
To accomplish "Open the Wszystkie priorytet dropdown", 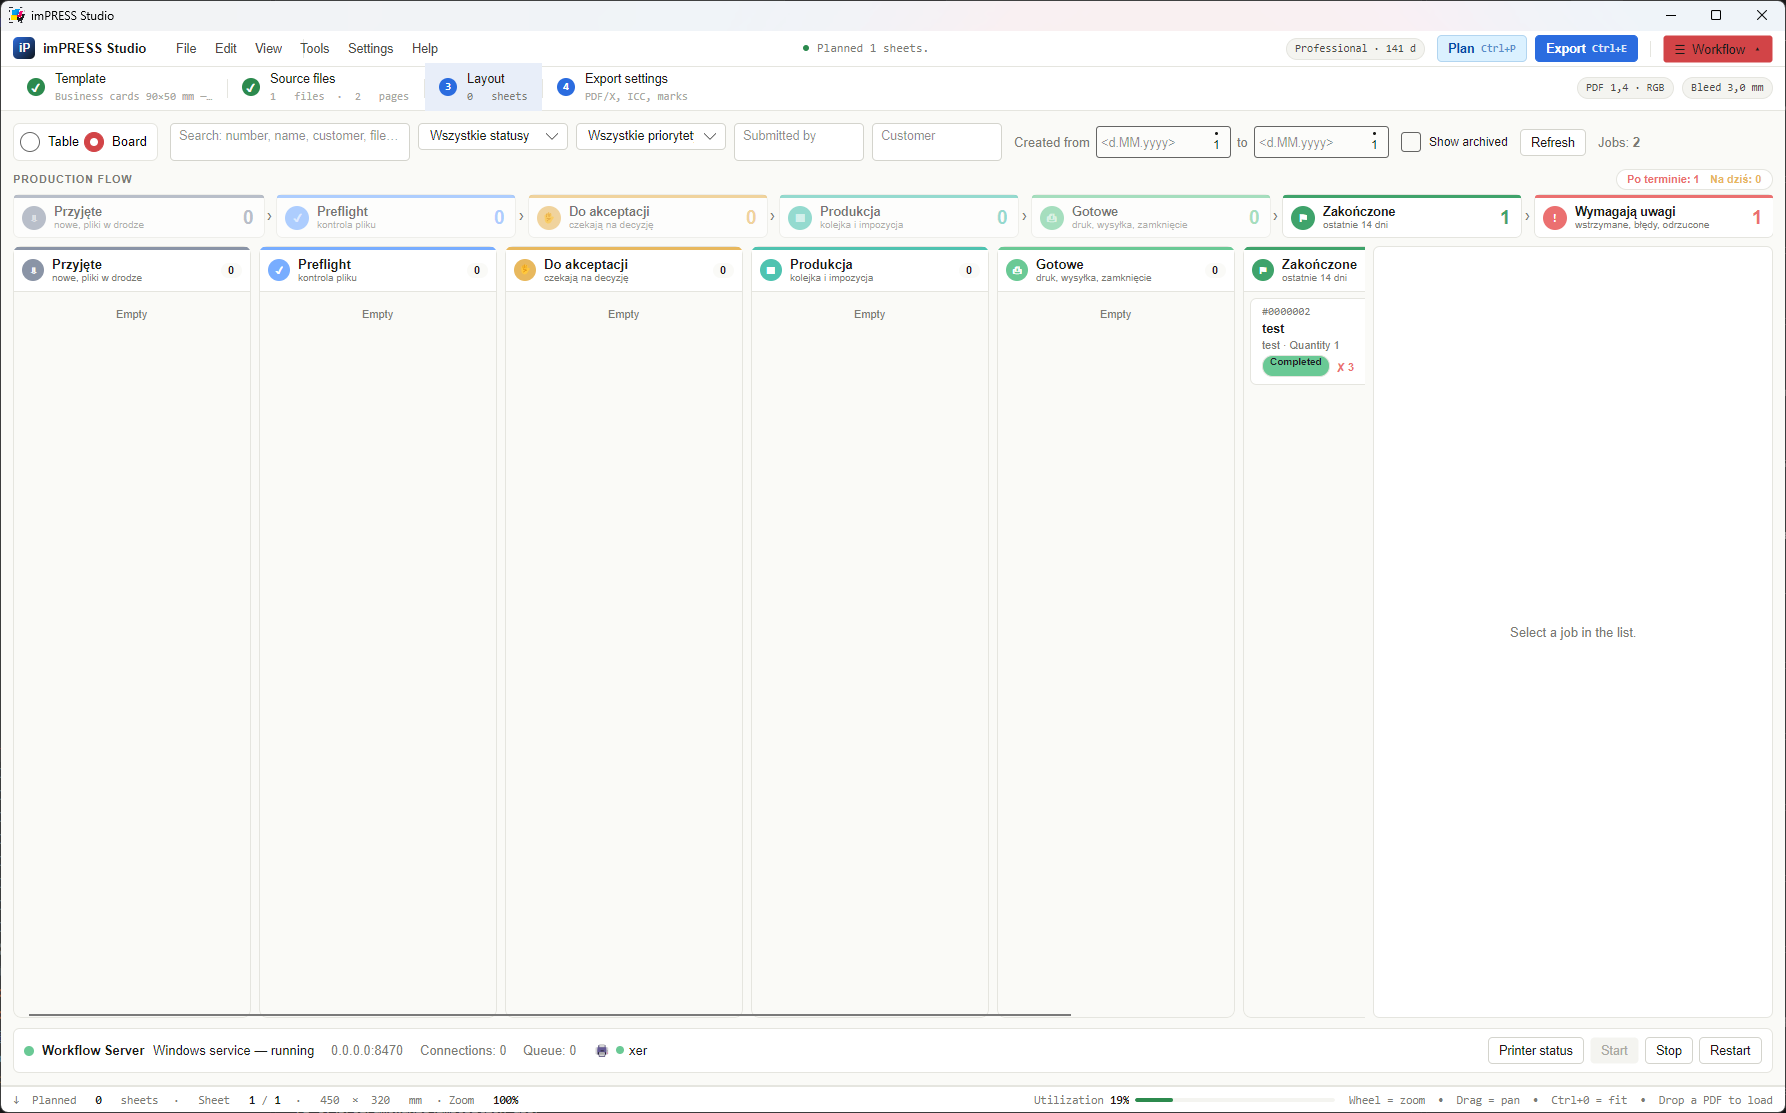I will pos(651,136).
